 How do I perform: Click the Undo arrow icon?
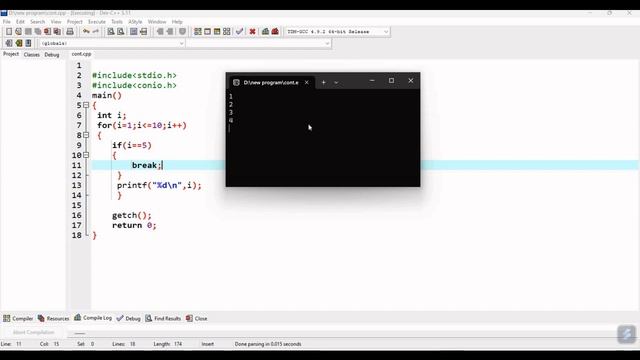coord(86,31)
